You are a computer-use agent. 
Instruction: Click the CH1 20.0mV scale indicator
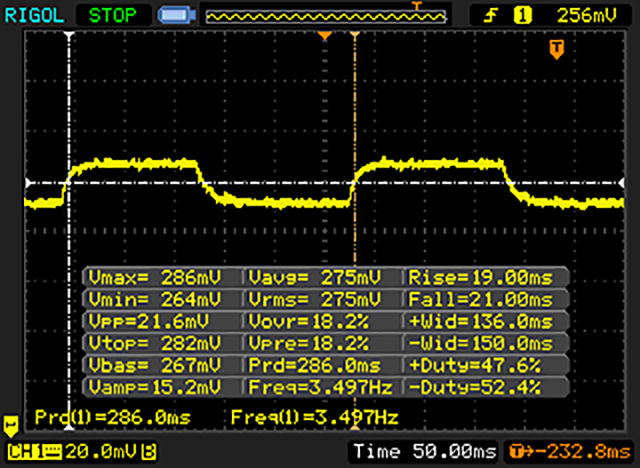point(82,452)
